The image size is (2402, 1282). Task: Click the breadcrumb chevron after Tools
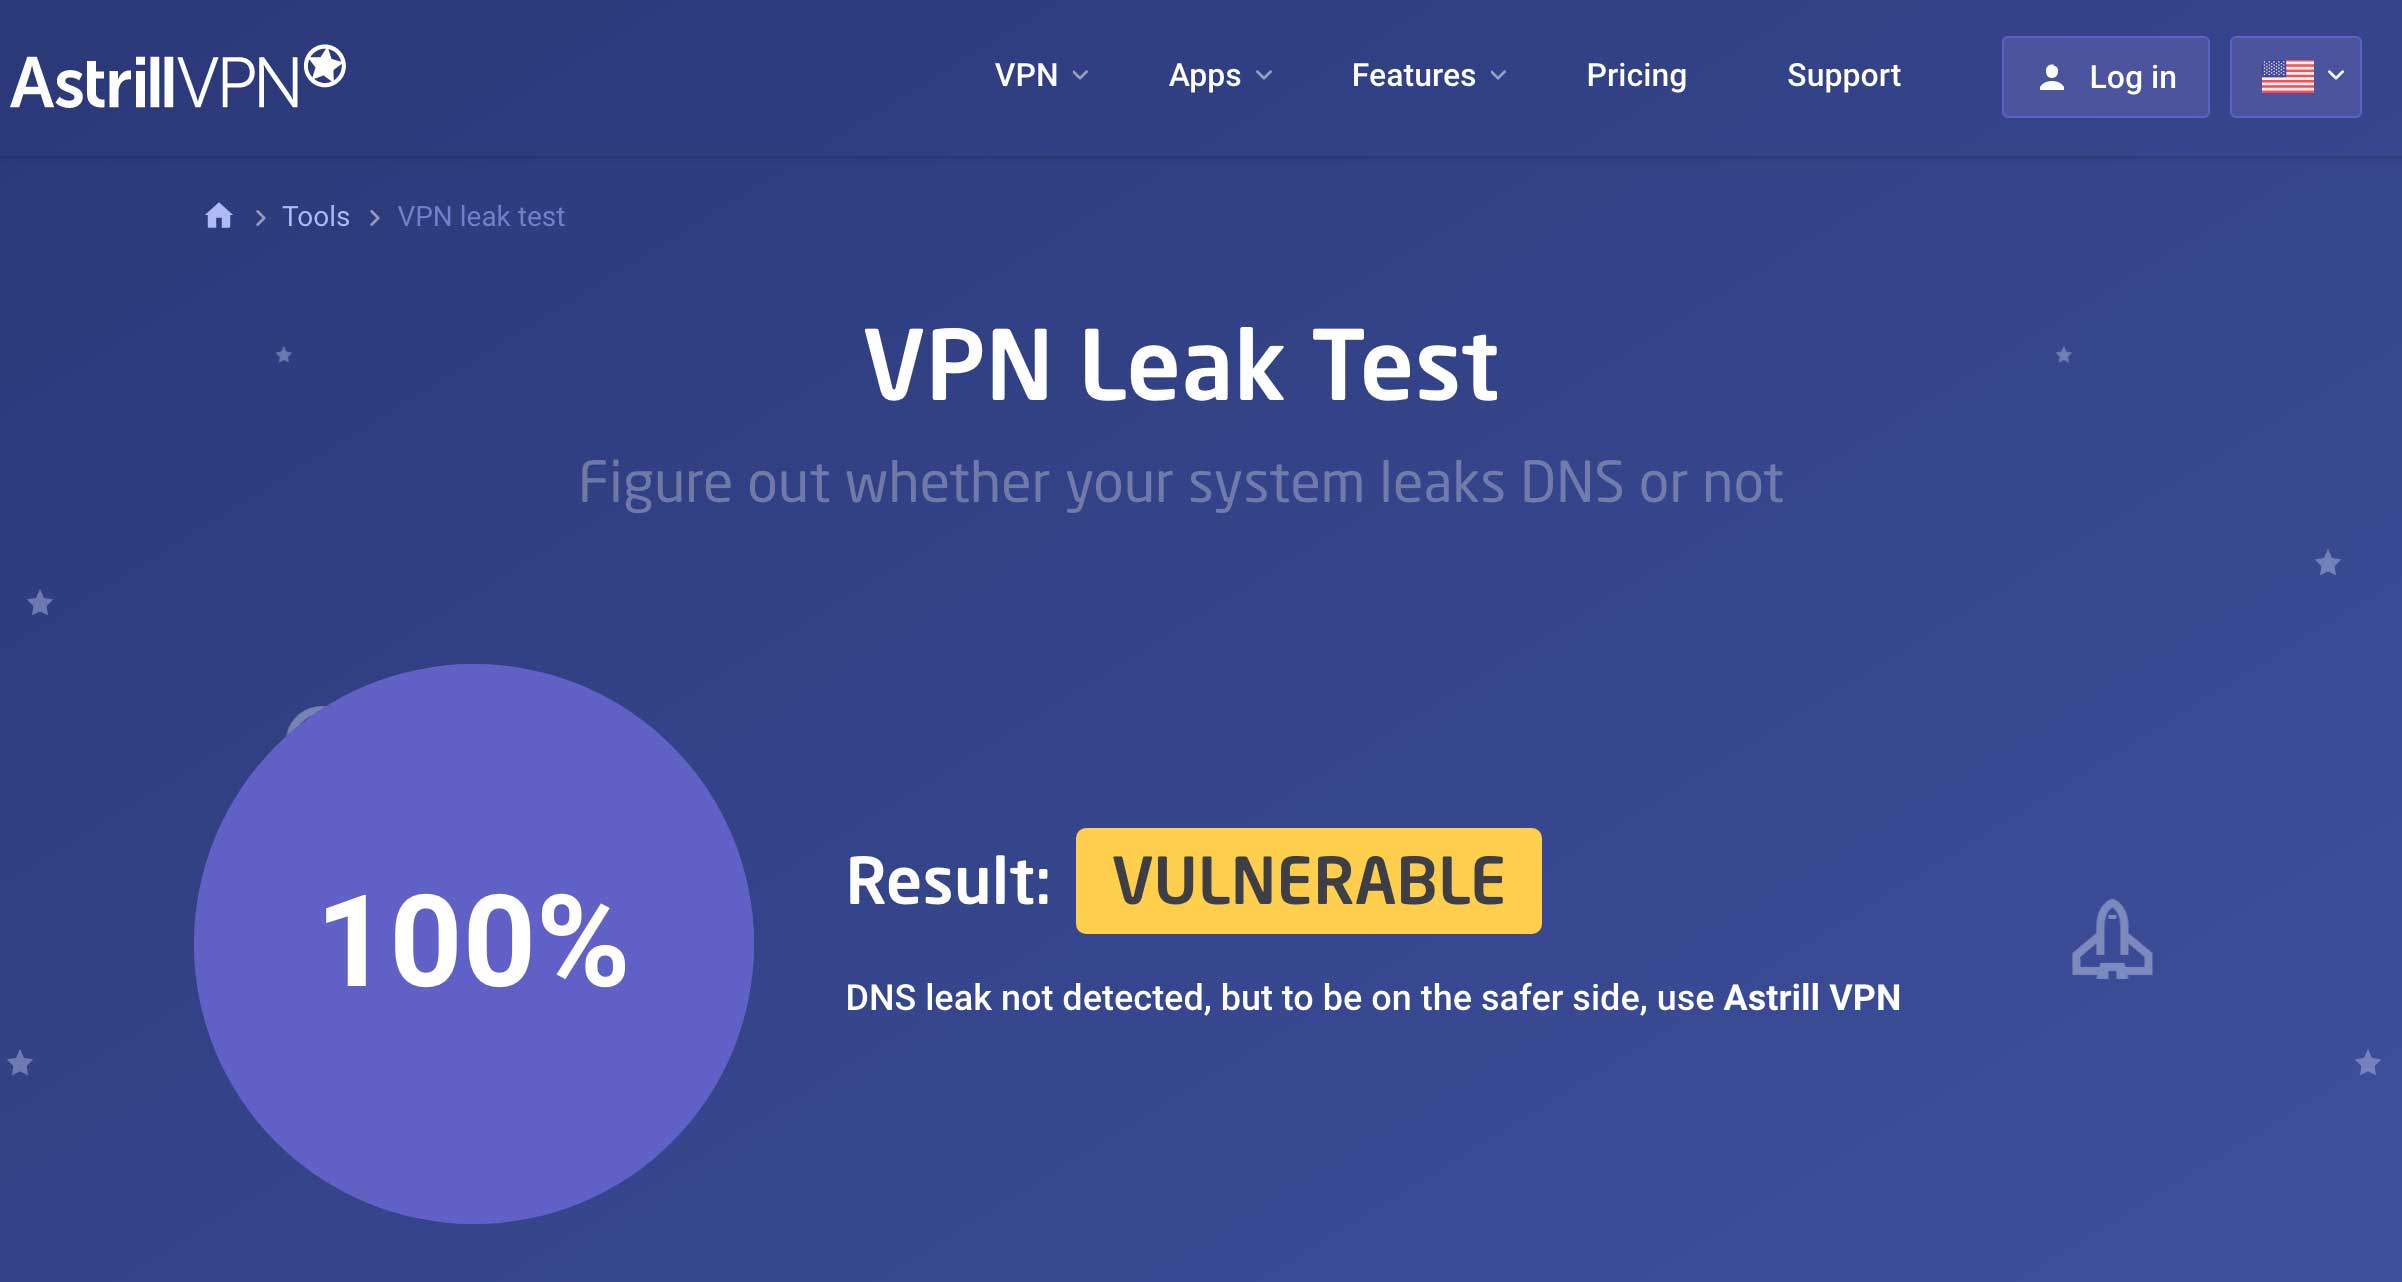(x=375, y=217)
